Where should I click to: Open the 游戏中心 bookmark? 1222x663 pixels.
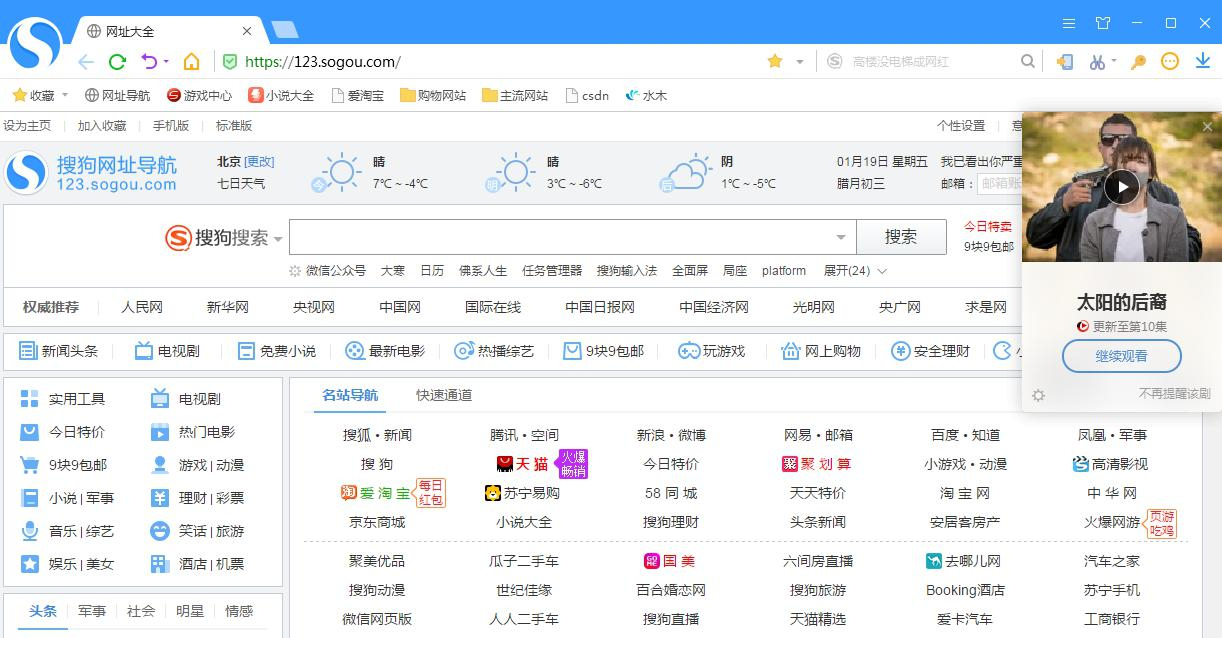(199, 96)
